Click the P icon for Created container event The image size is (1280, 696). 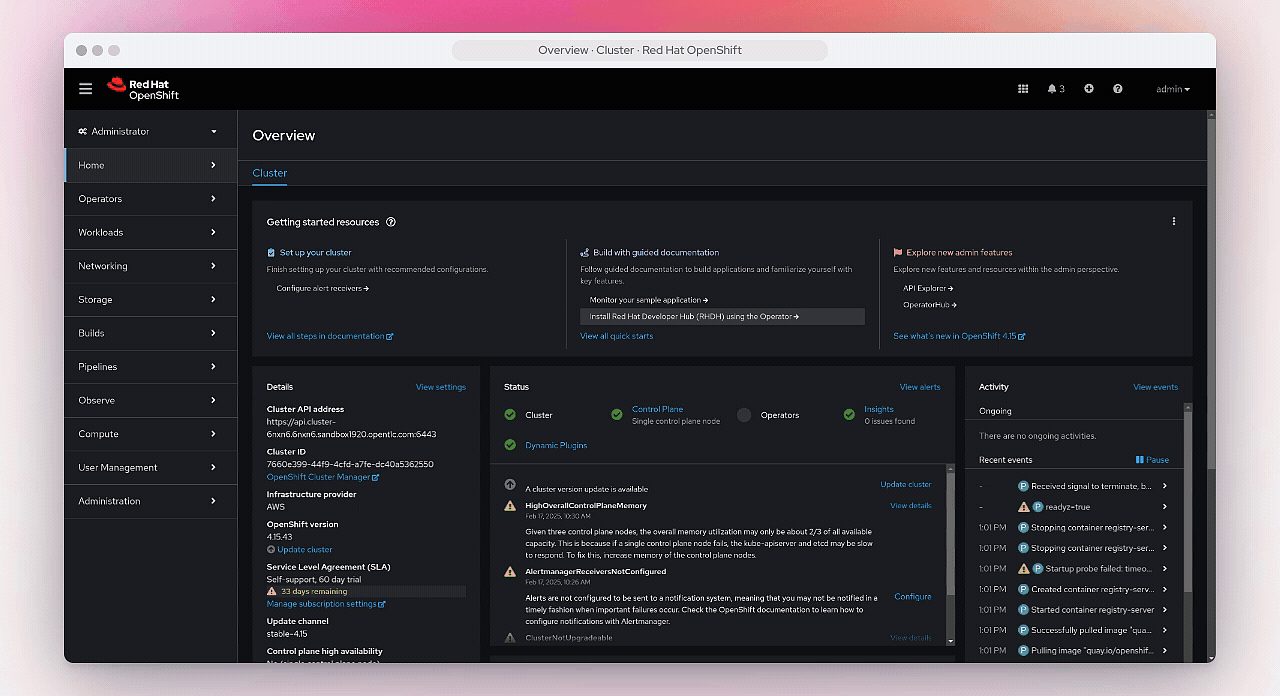(1023, 589)
